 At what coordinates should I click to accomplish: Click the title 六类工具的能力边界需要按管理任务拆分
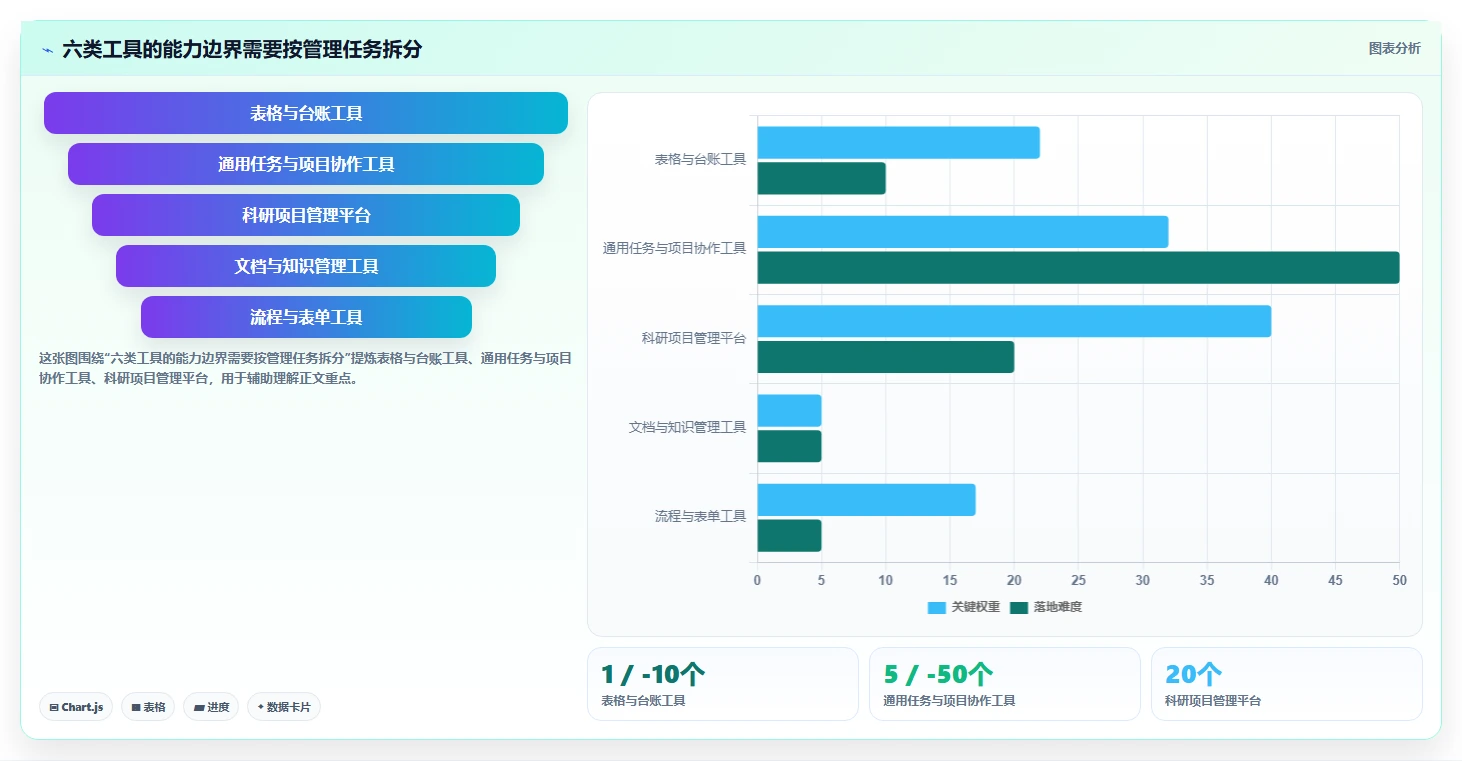pos(242,49)
